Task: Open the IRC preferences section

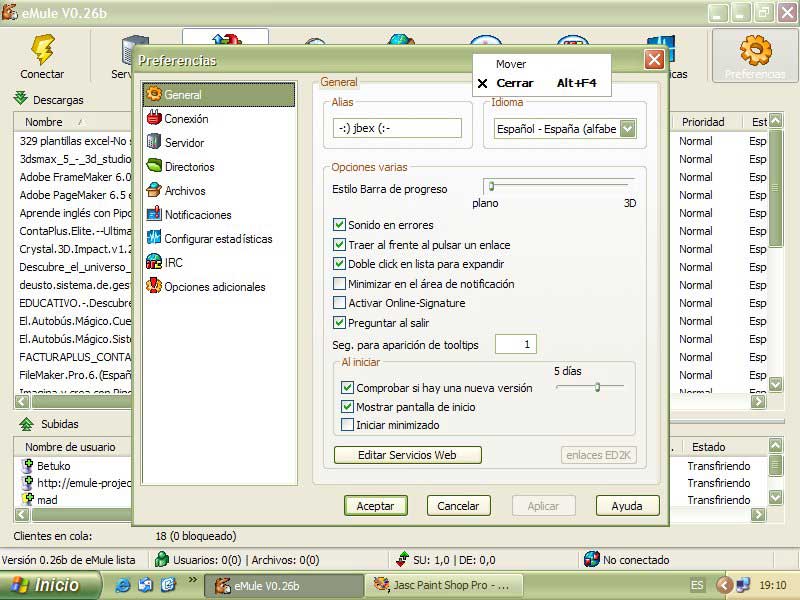Action: pos(172,262)
